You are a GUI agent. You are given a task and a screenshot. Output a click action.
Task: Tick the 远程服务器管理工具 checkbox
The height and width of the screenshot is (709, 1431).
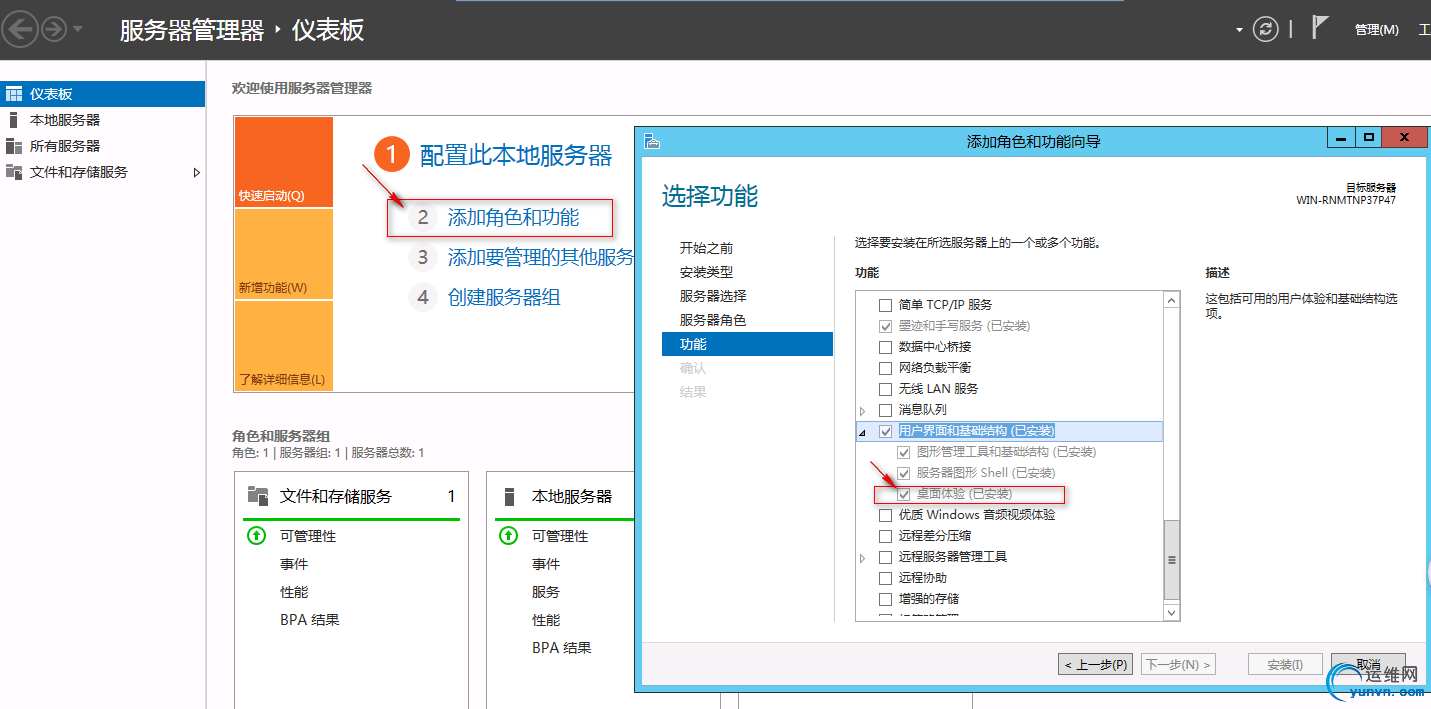click(x=885, y=557)
